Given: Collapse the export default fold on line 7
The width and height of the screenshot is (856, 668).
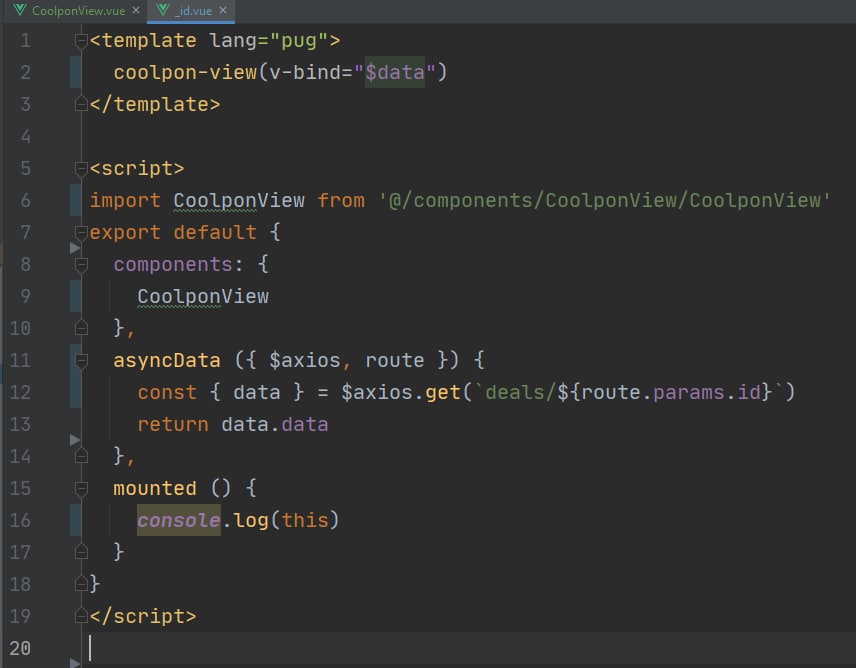Looking at the screenshot, I should (81, 232).
